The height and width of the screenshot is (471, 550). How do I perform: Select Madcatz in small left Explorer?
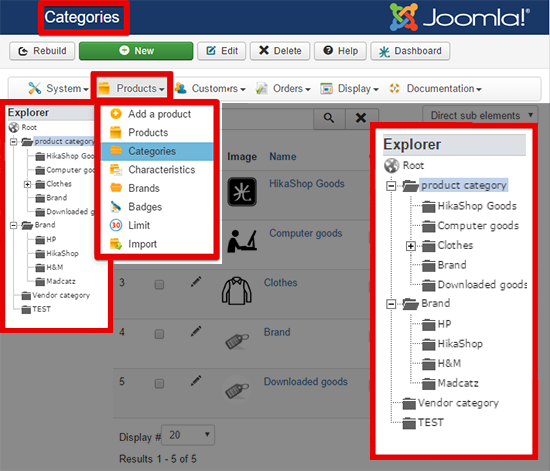click(61, 281)
